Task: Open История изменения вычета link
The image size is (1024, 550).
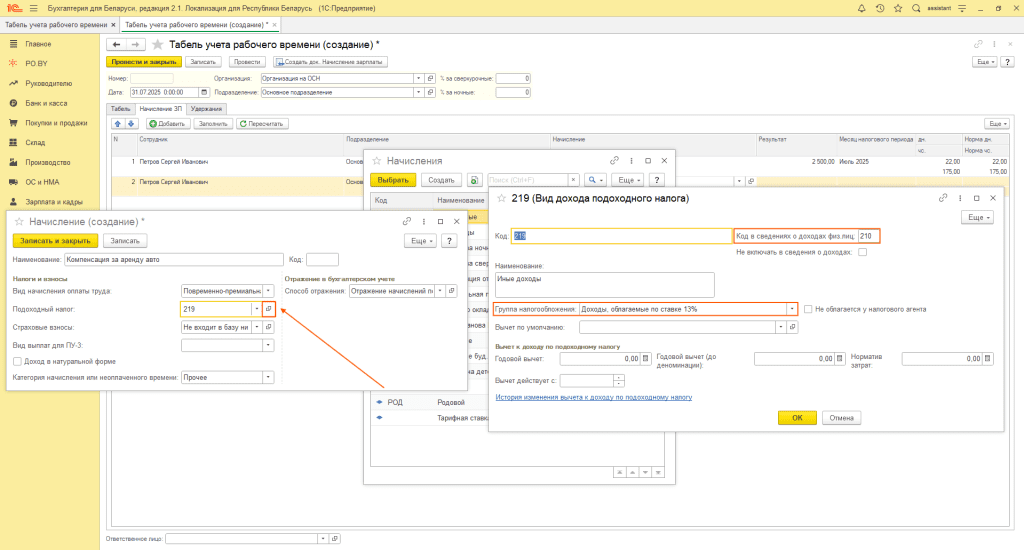Action: click(594, 397)
